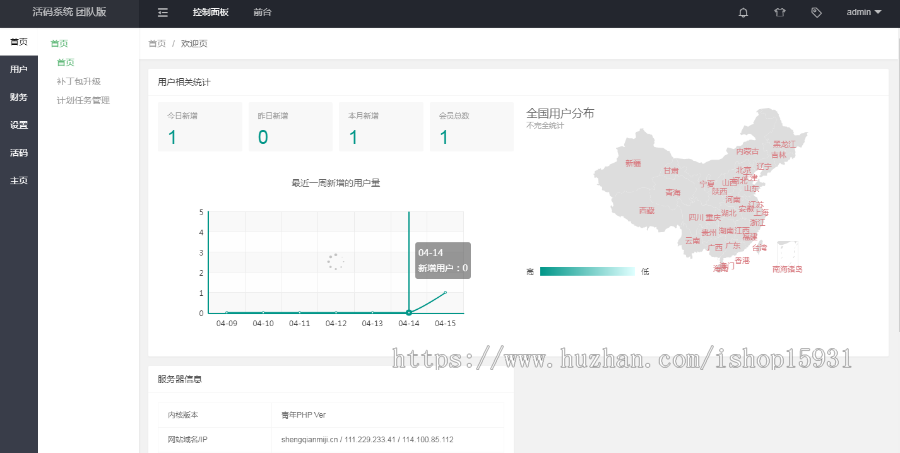Click the 最近一周新增的用户量 chart title
The image size is (900, 453).
tap(336, 183)
